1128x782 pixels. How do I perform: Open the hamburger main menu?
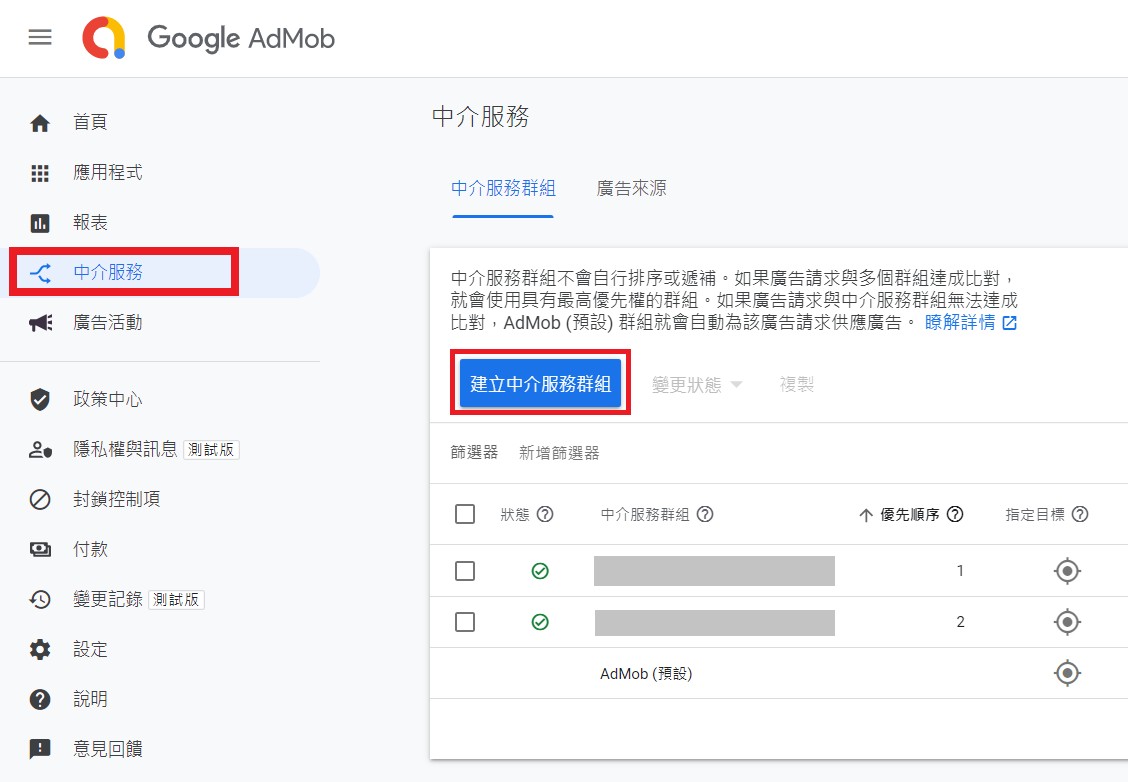click(40, 37)
